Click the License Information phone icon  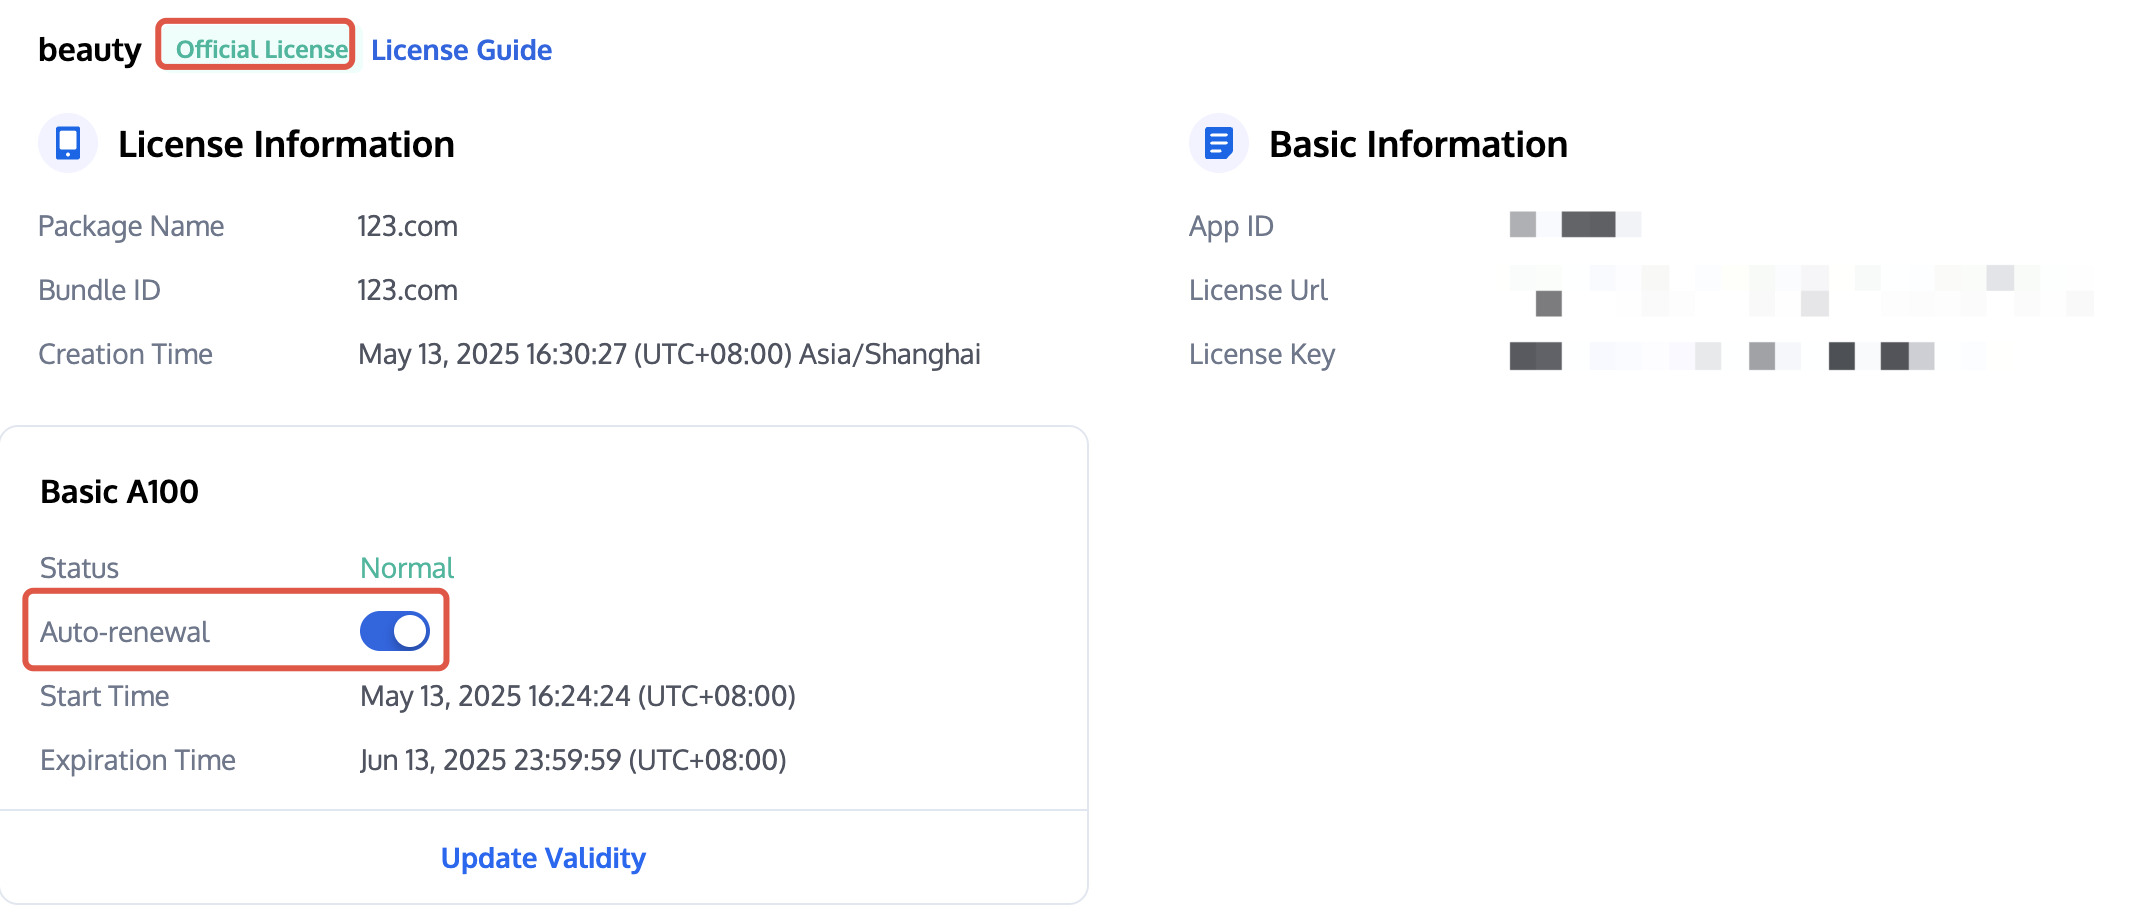point(68,143)
